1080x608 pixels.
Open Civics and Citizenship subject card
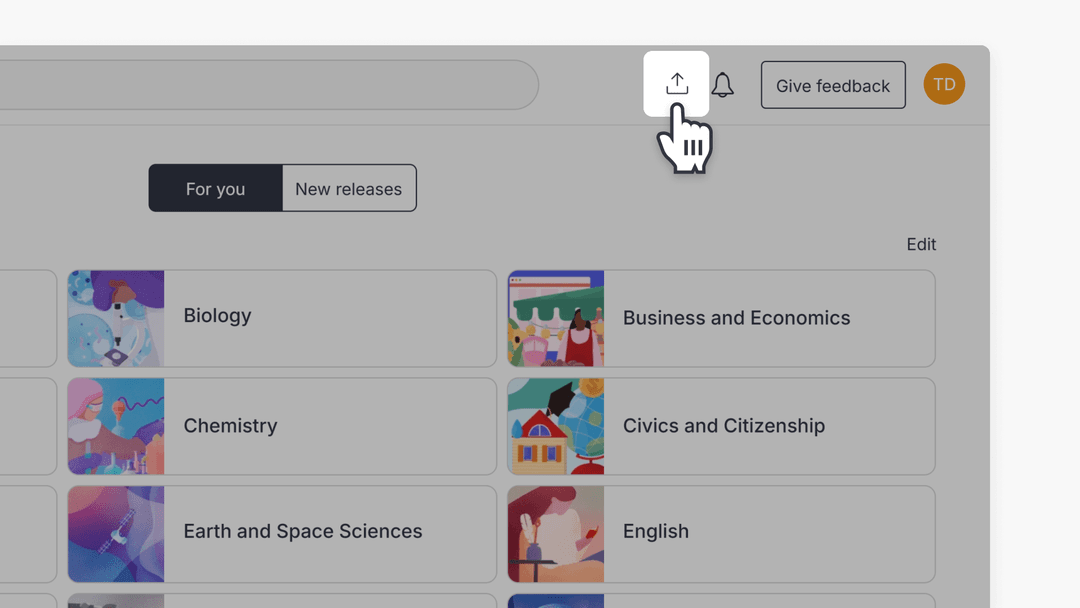(x=768, y=426)
